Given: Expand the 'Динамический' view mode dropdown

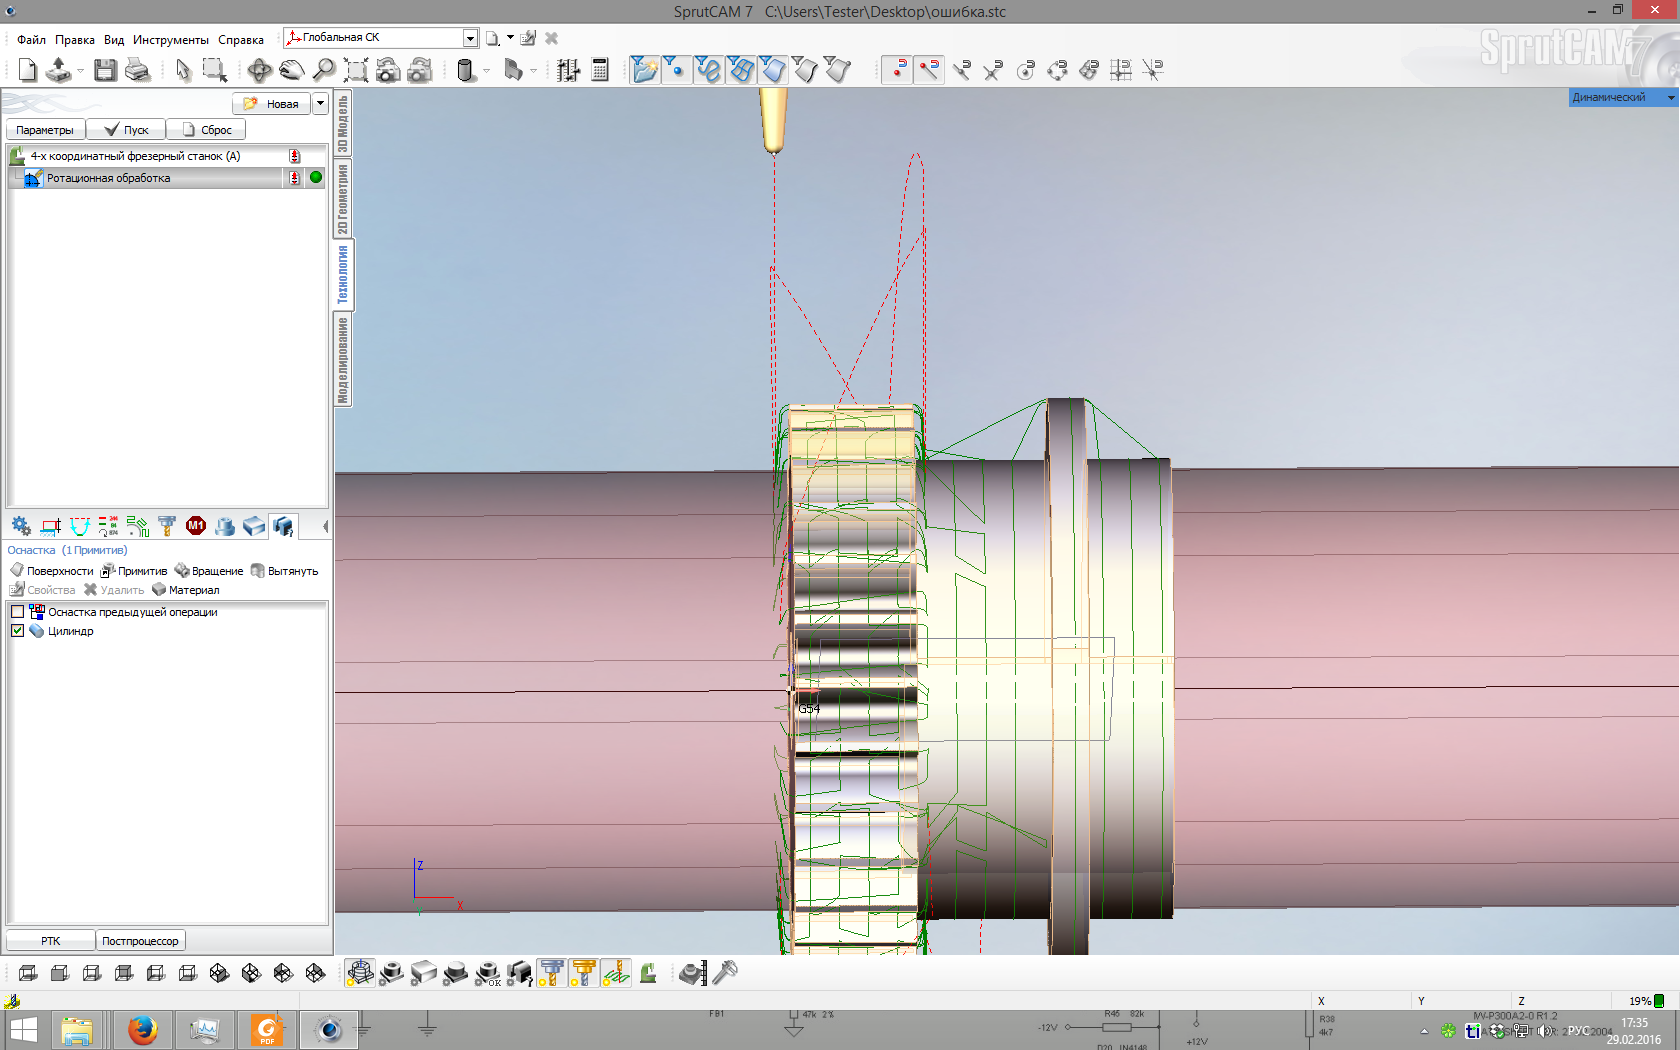Looking at the screenshot, I should [1671, 97].
